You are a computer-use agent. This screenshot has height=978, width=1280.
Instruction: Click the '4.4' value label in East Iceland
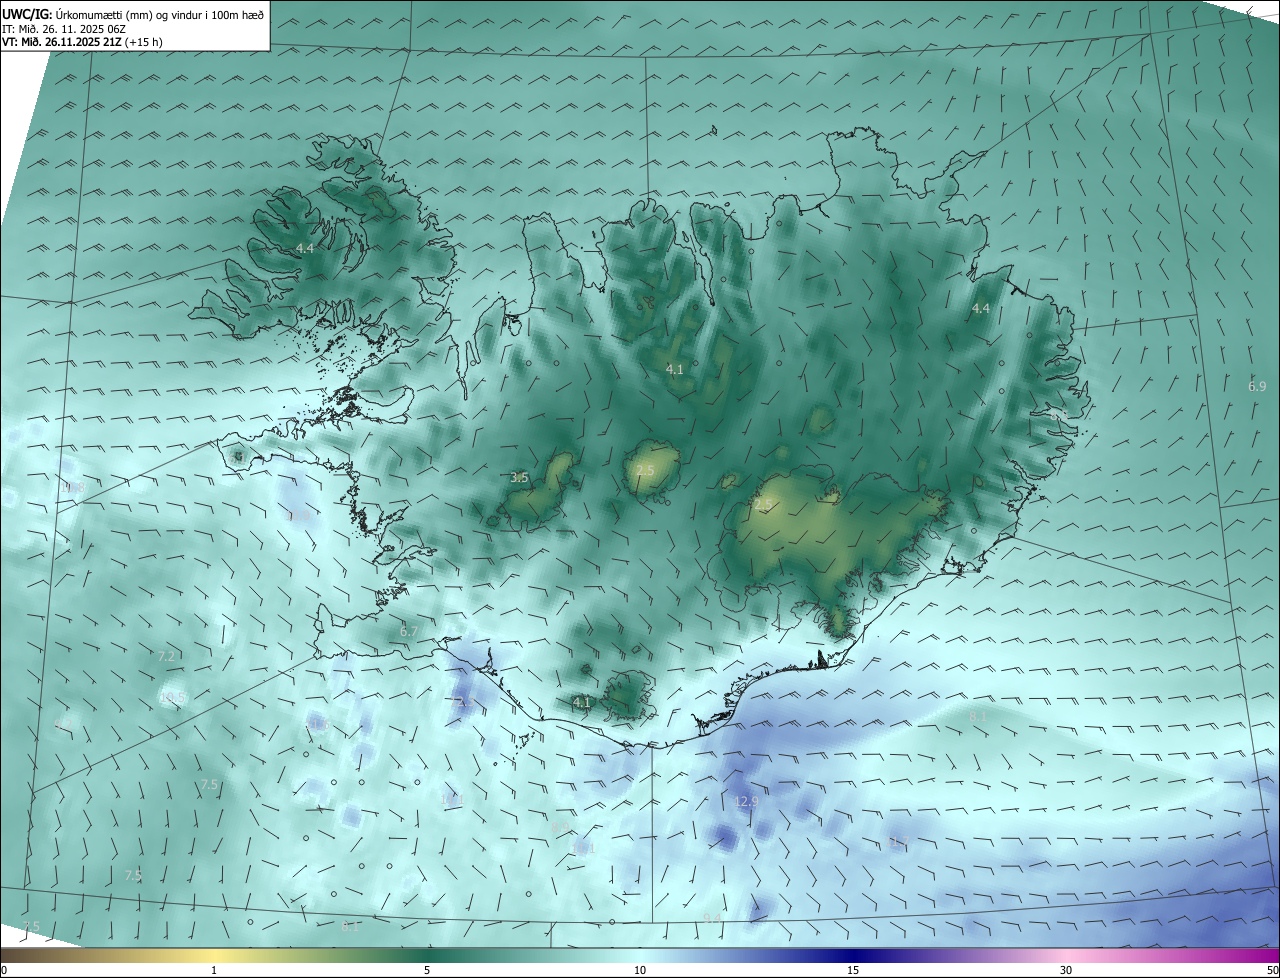(980, 308)
